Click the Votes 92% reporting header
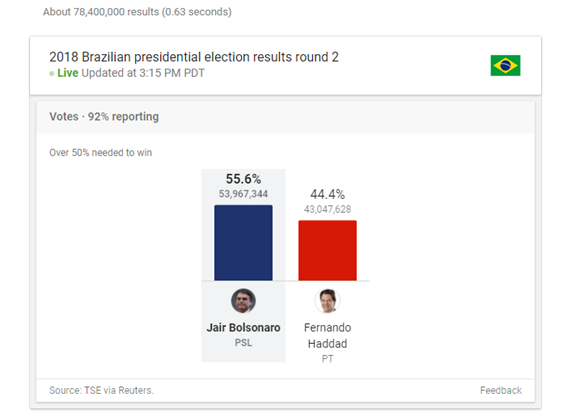Image resolution: width=561 pixels, height=419 pixels. 104,117
